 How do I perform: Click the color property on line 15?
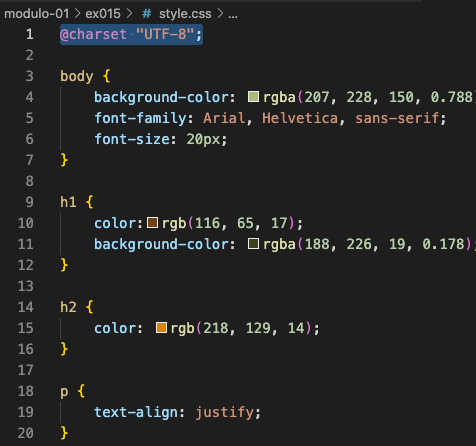point(115,328)
